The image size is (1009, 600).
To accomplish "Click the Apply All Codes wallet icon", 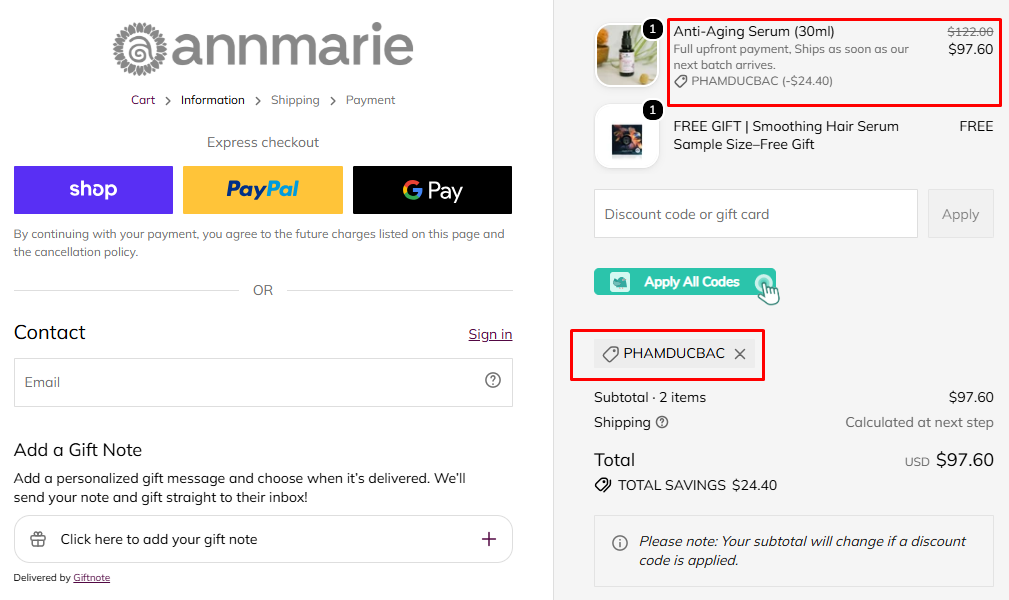I will (620, 282).
